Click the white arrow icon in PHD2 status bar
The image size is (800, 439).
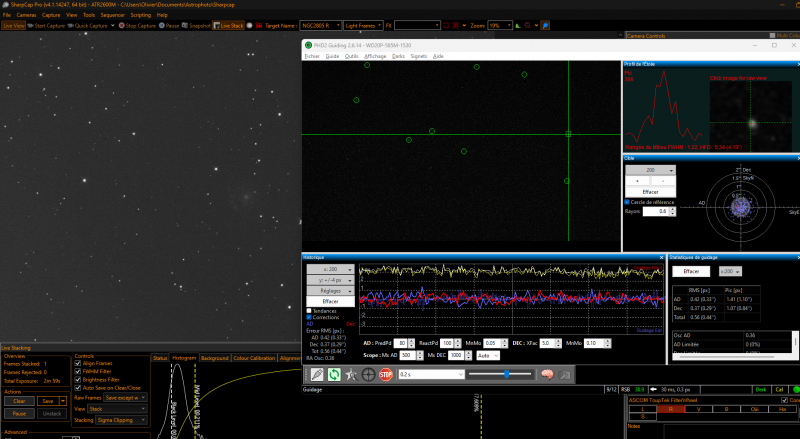click(654, 389)
